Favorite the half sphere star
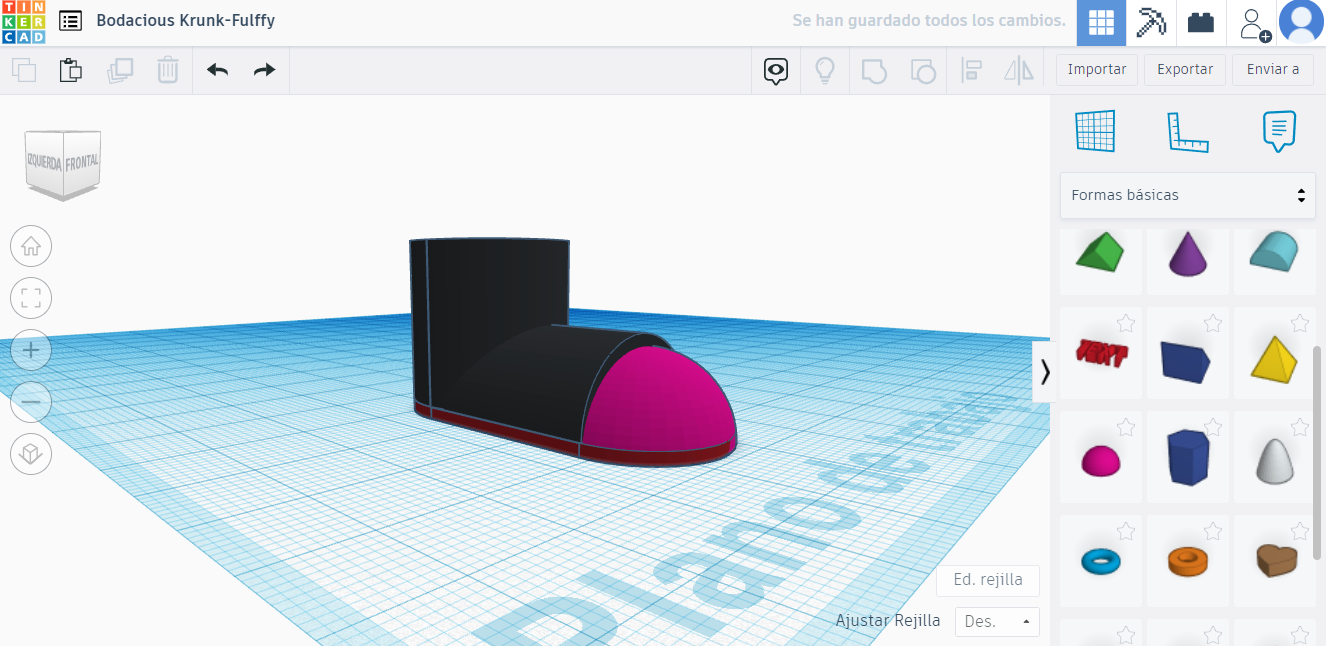The height and width of the screenshot is (646, 1326). point(1126,427)
